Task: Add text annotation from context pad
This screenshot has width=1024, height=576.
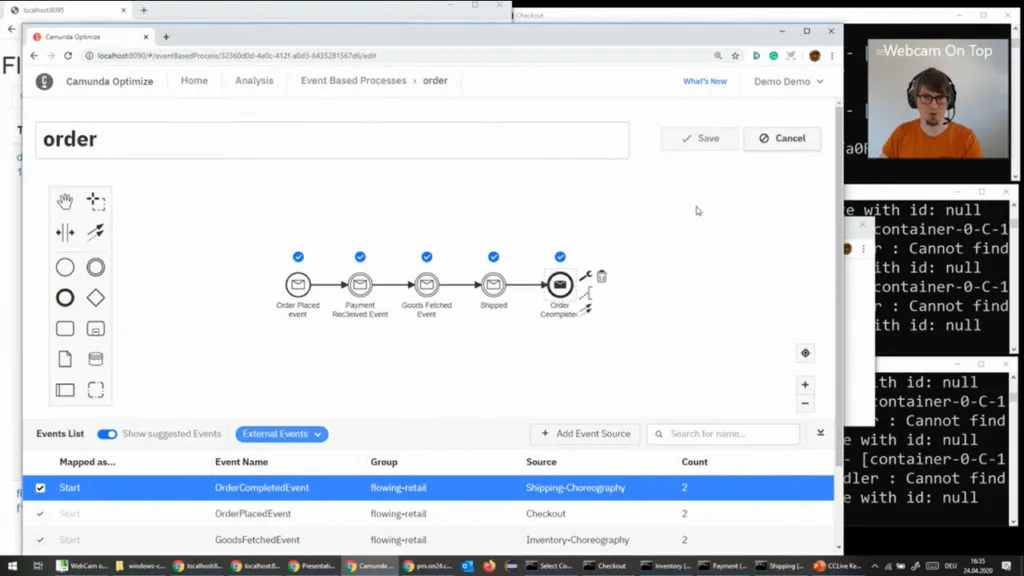Action: pos(586,293)
